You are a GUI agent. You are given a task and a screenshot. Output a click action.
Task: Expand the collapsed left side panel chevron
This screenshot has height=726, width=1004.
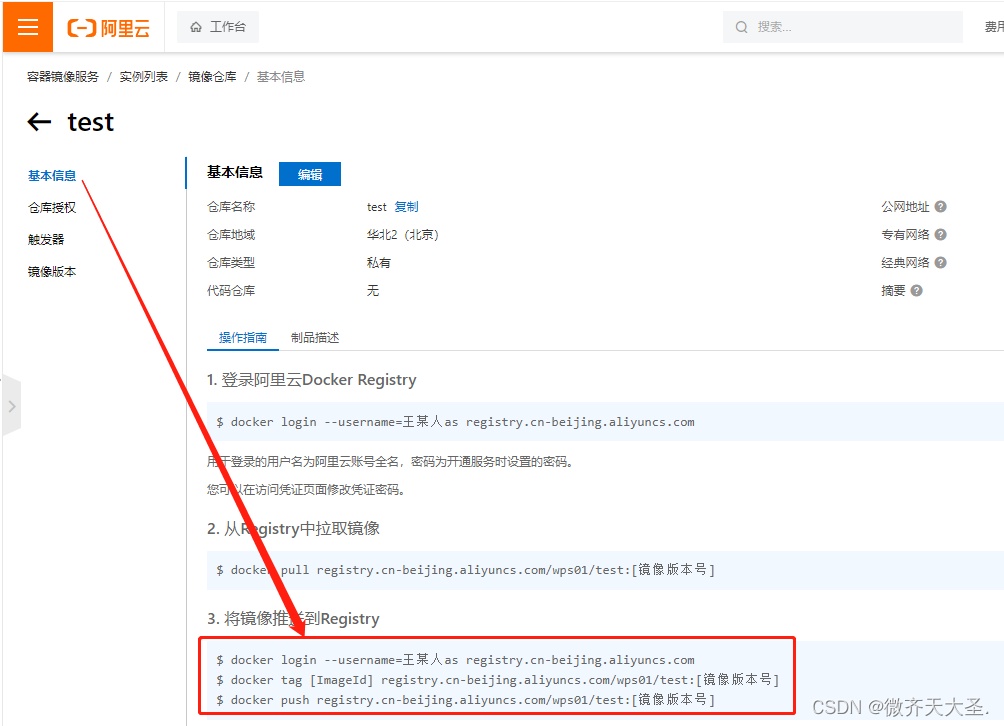click(12, 406)
